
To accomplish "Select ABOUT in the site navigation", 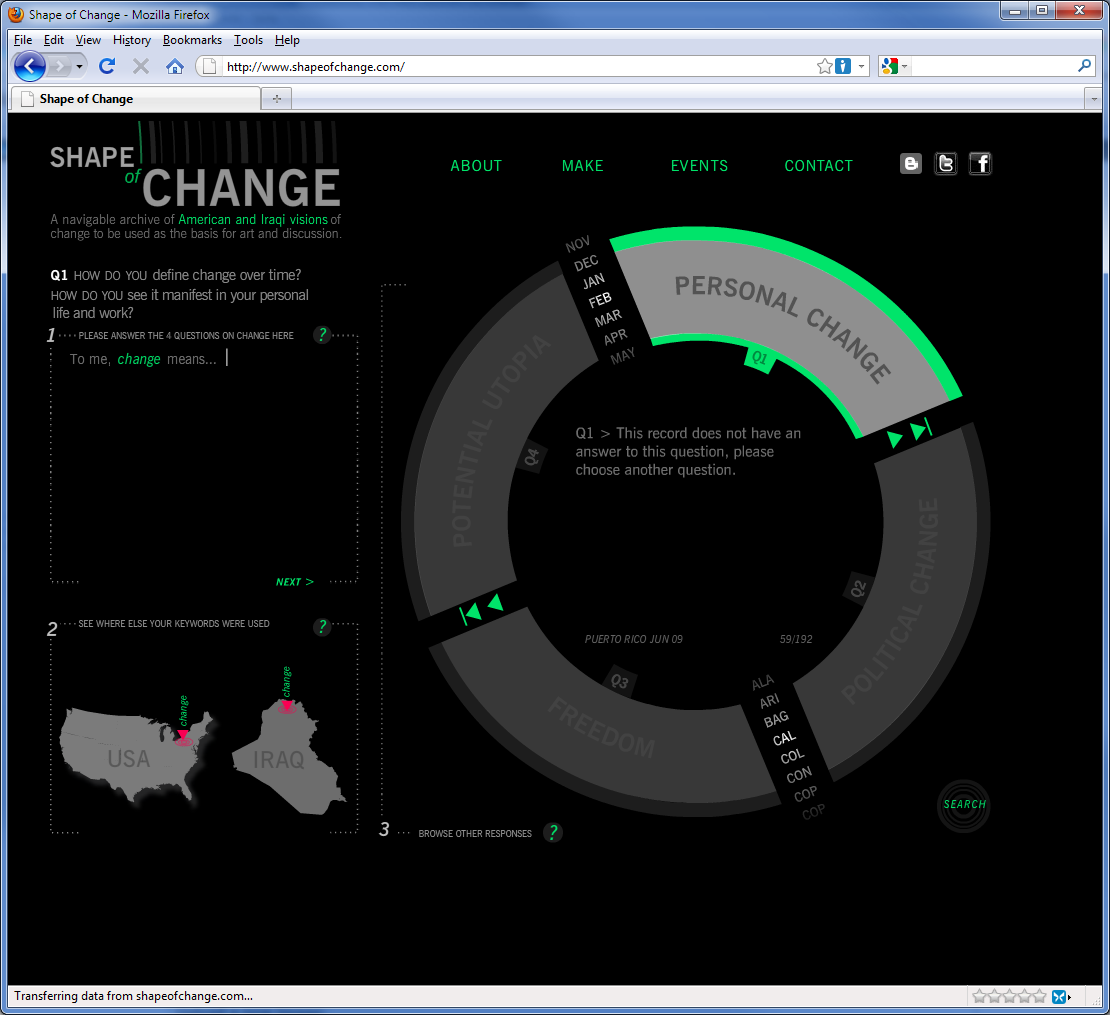I will 476,166.
